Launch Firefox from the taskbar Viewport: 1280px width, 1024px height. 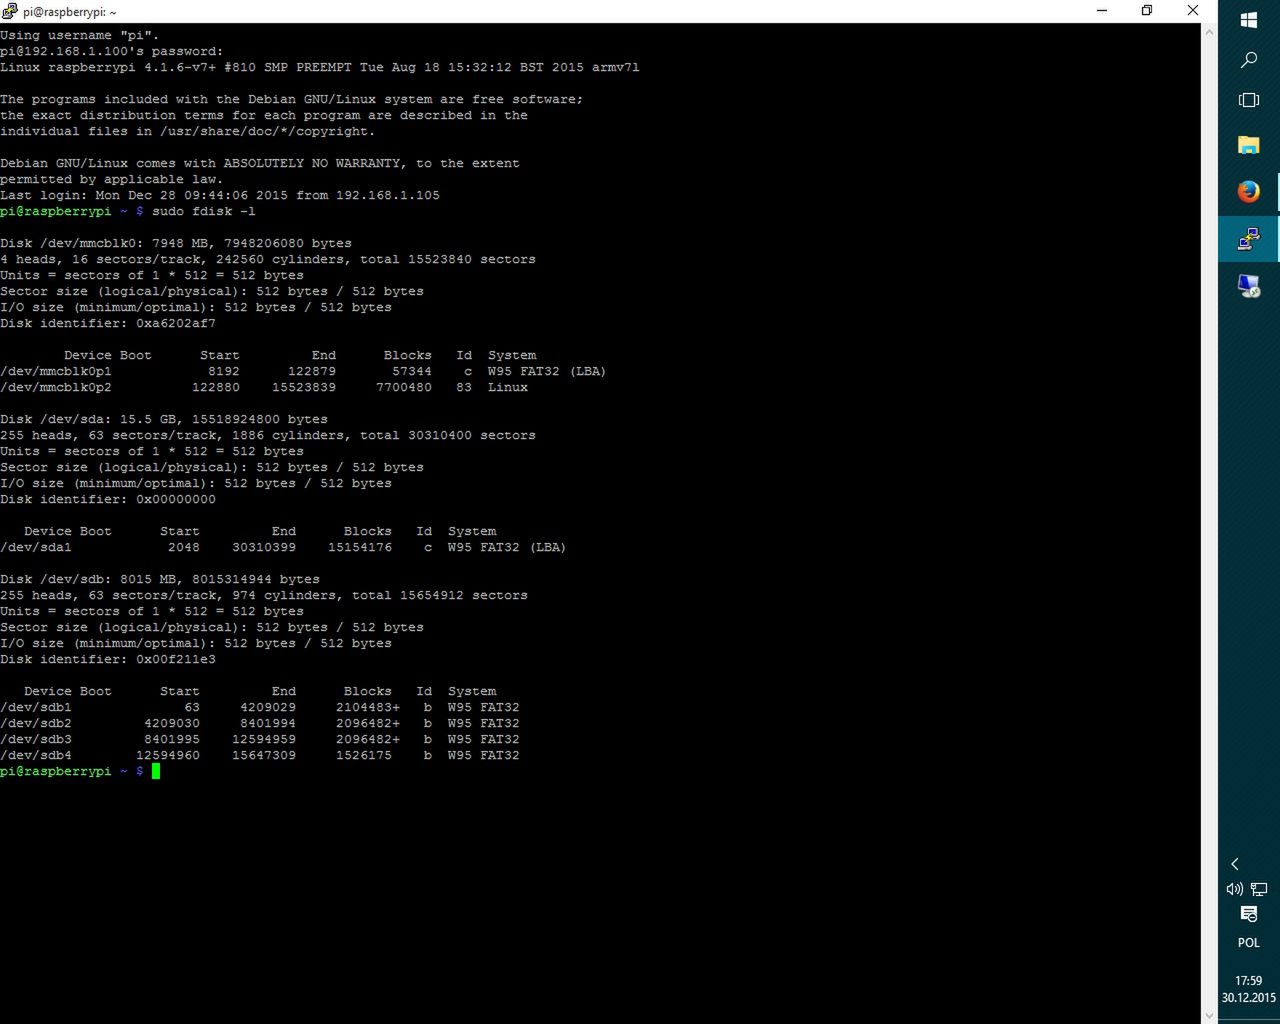coord(1249,192)
